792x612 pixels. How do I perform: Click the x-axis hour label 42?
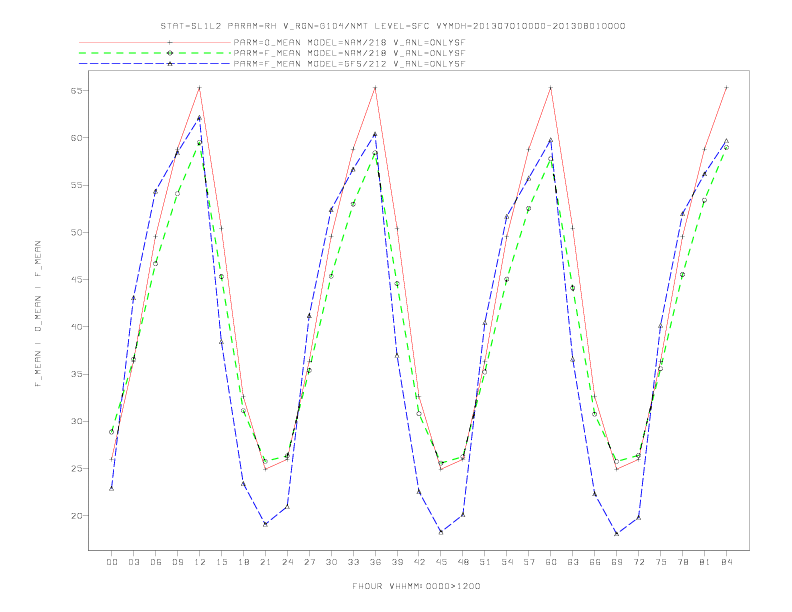[x=419, y=562]
